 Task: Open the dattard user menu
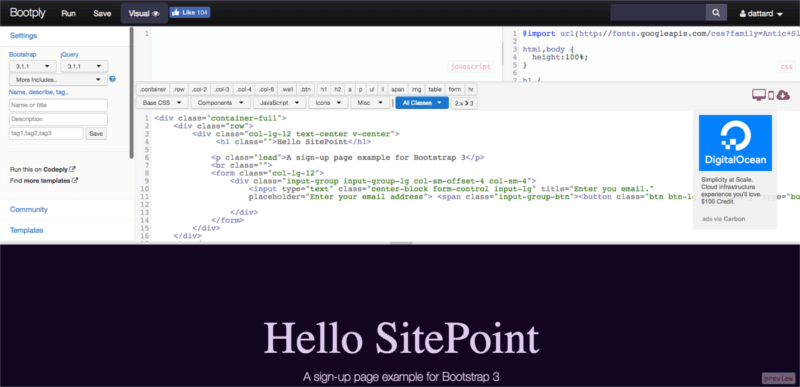(x=761, y=14)
